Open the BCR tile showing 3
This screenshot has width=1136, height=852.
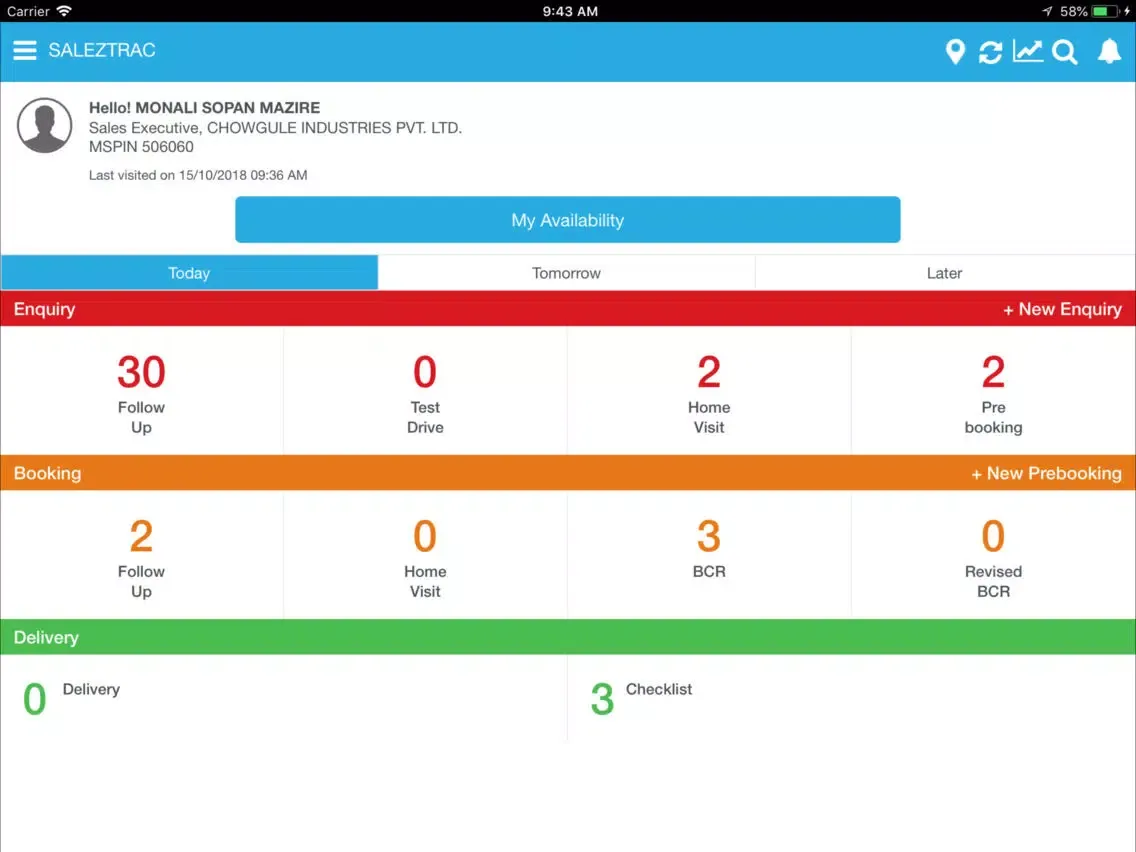(709, 556)
